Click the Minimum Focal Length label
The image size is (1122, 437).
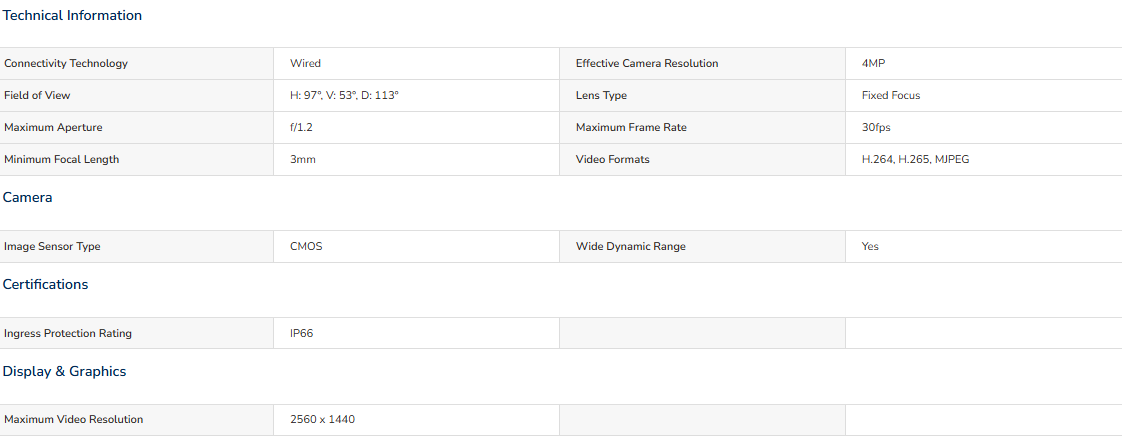coord(62,159)
